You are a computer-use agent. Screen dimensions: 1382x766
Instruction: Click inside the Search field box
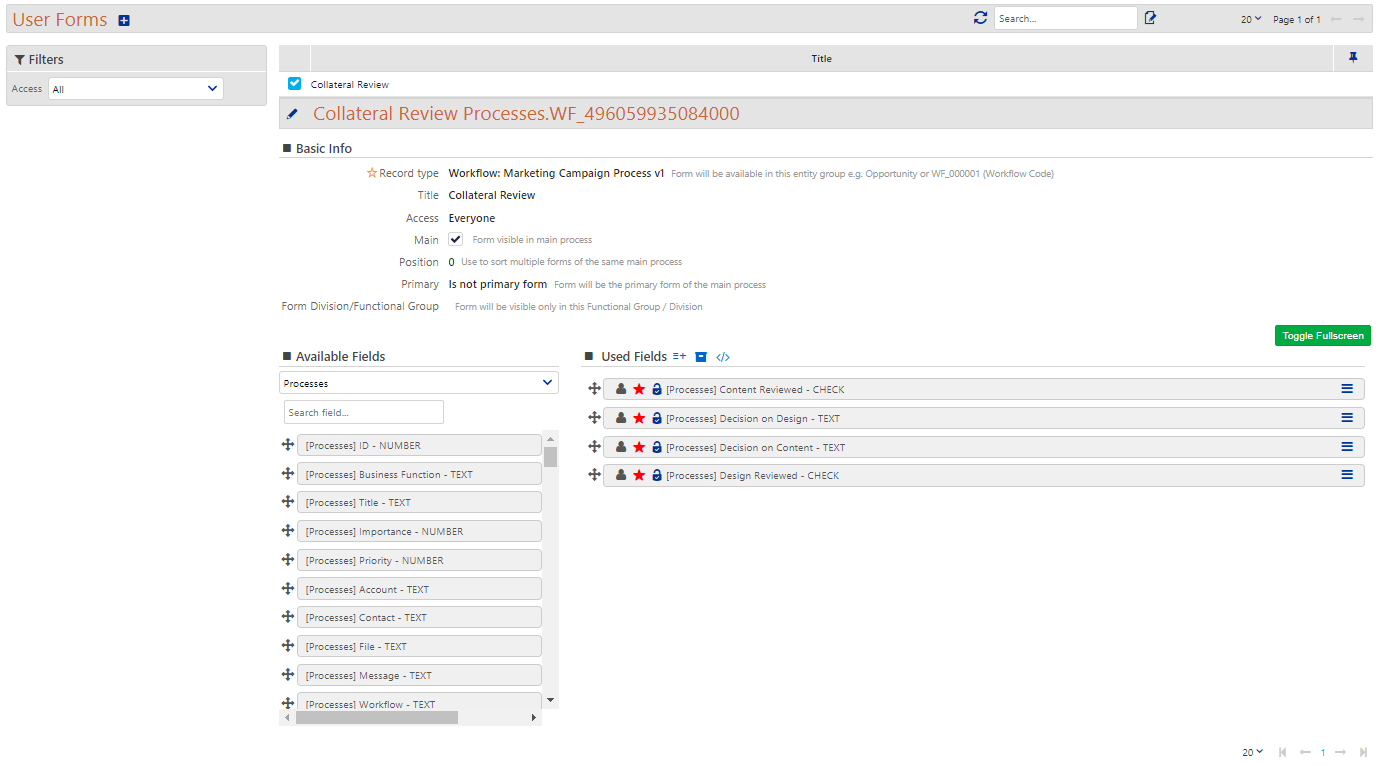[363, 411]
